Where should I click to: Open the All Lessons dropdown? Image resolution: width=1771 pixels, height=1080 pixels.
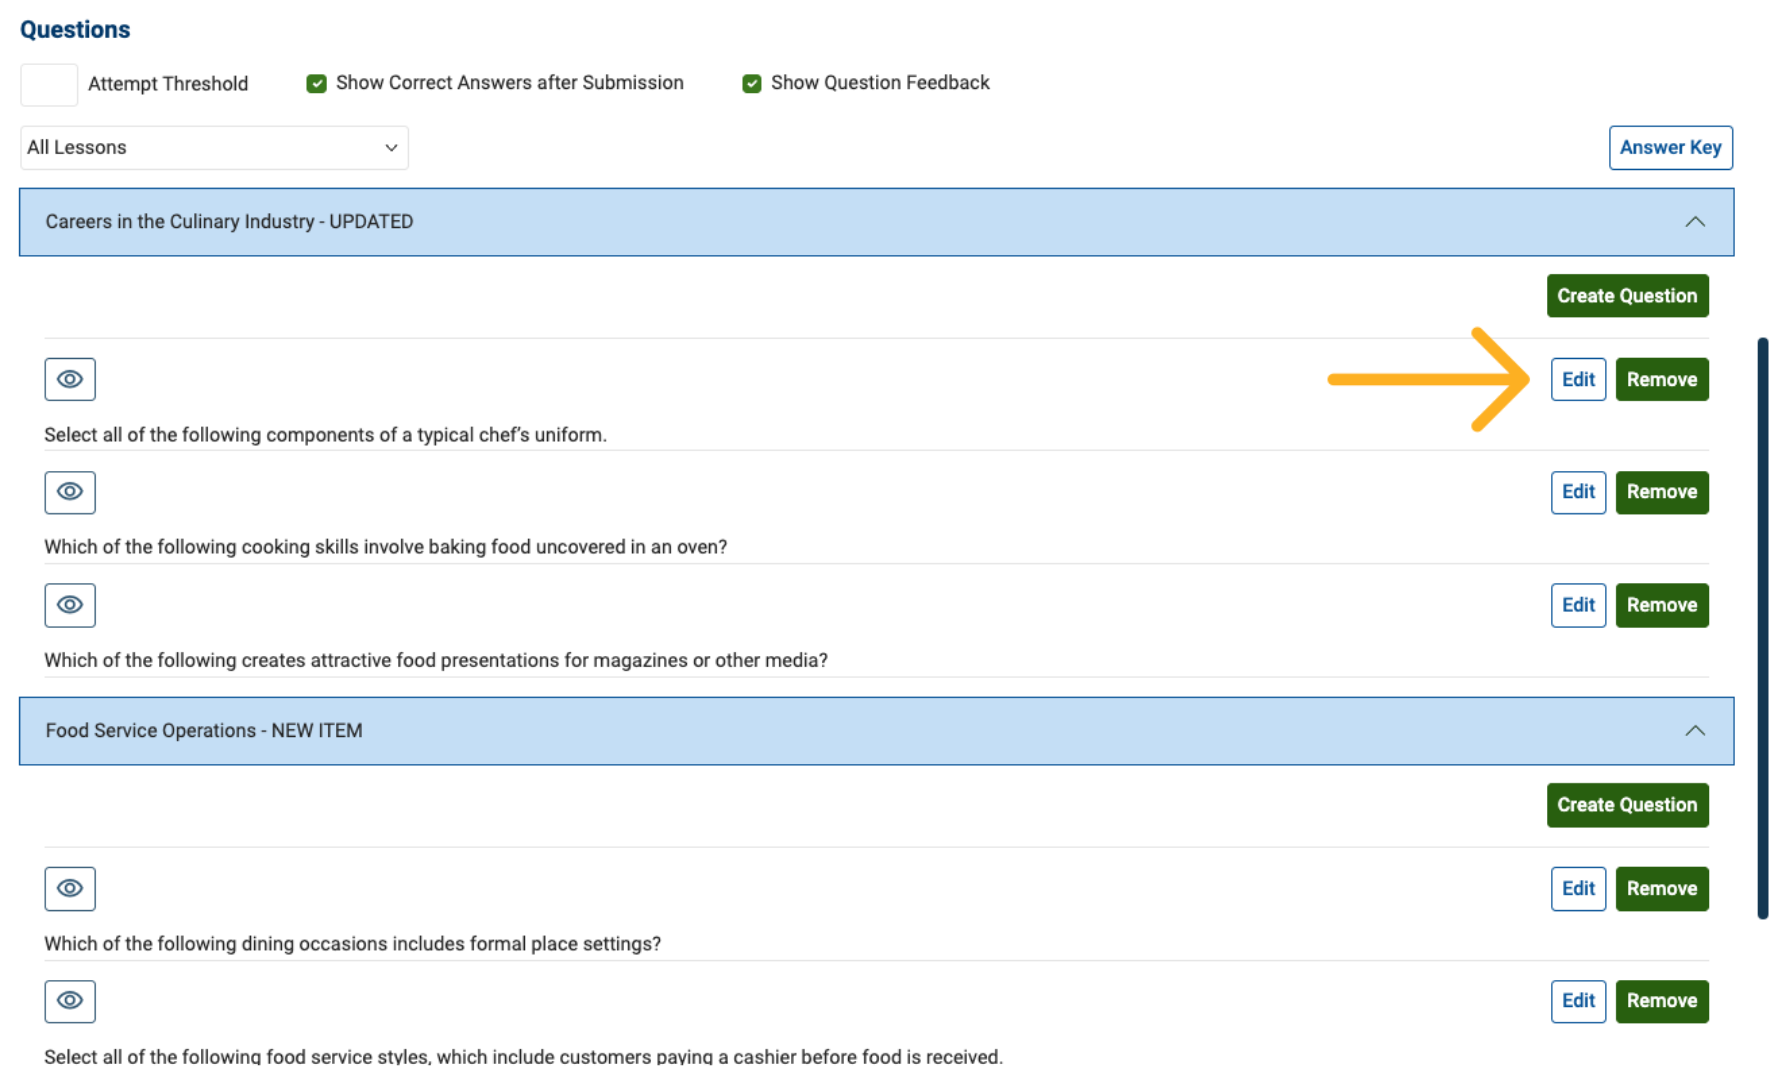click(x=214, y=148)
